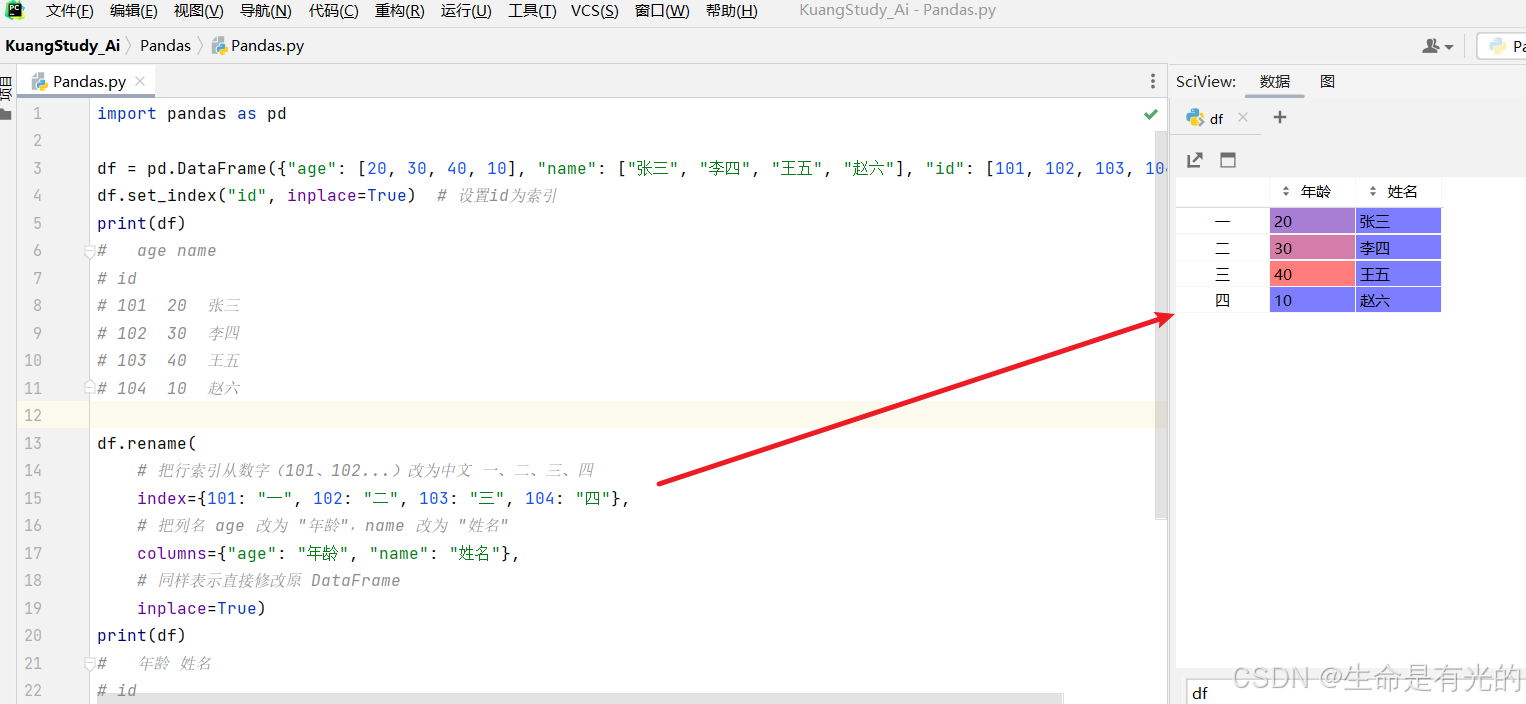
Task: Click Pandas.py breadcrumb in navigation bar
Action: click(x=258, y=46)
